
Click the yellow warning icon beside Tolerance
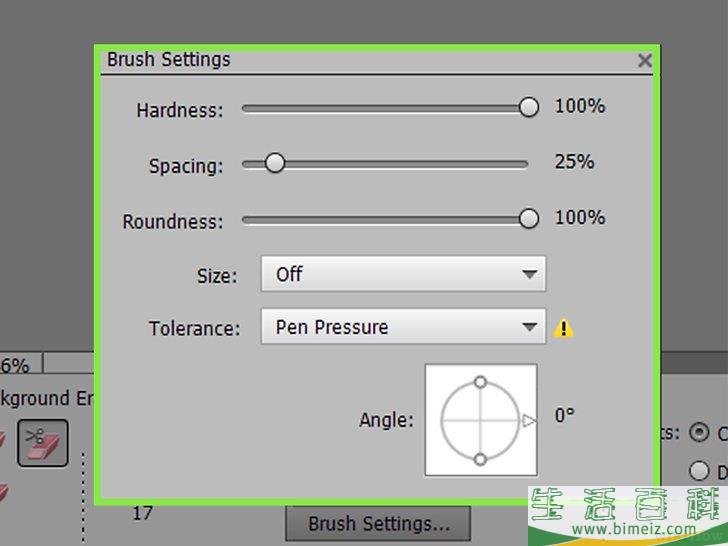pyautogui.click(x=564, y=327)
